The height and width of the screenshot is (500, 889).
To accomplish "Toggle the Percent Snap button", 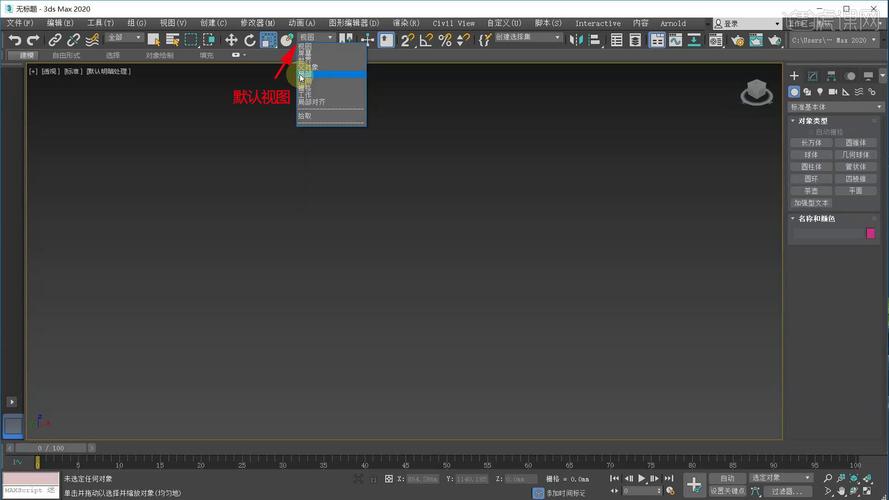I will (x=444, y=40).
